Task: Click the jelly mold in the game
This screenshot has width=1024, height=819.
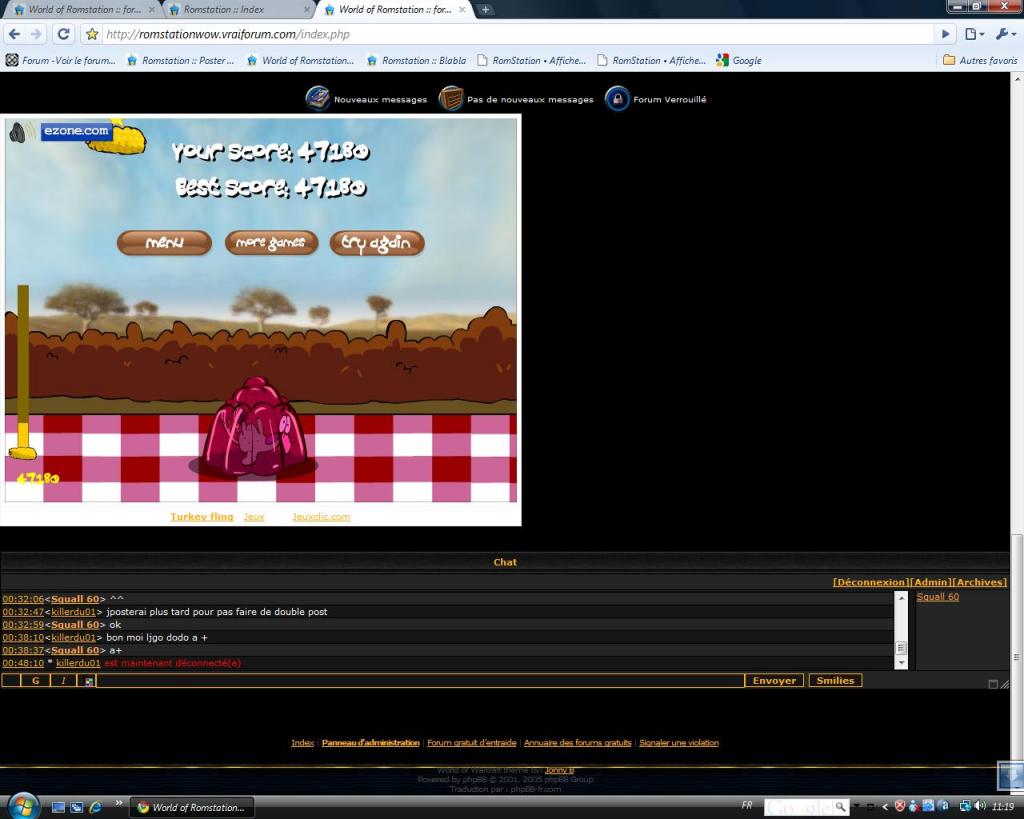Action: (x=255, y=428)
